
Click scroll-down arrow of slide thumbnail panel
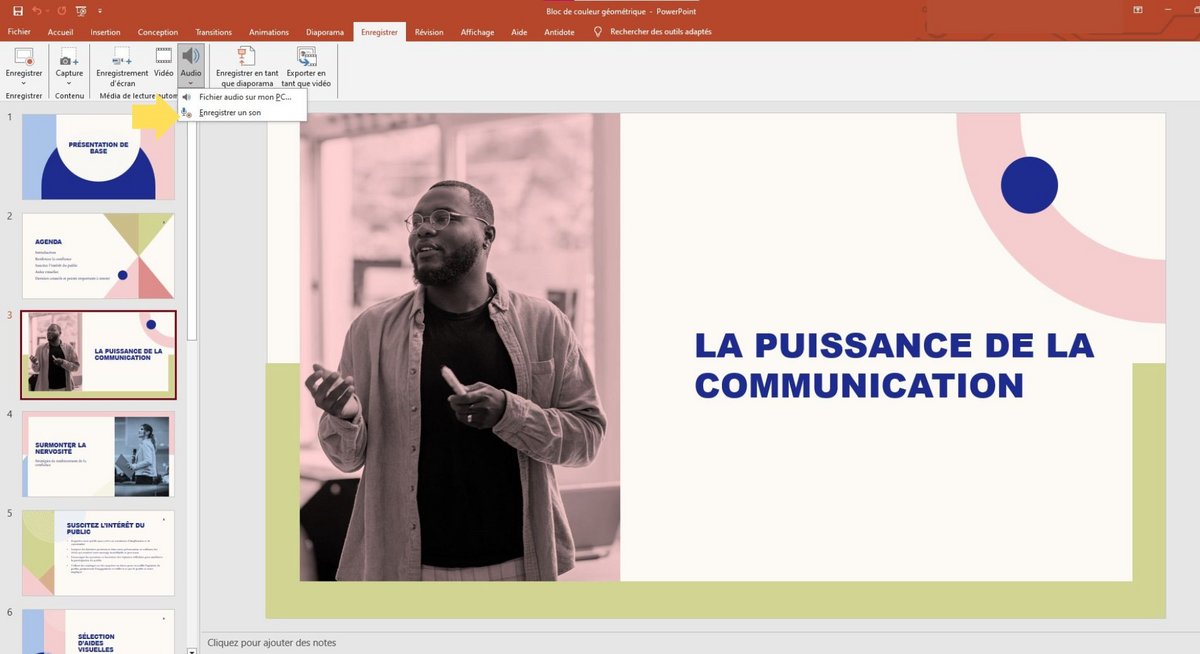tap(192, 649)
